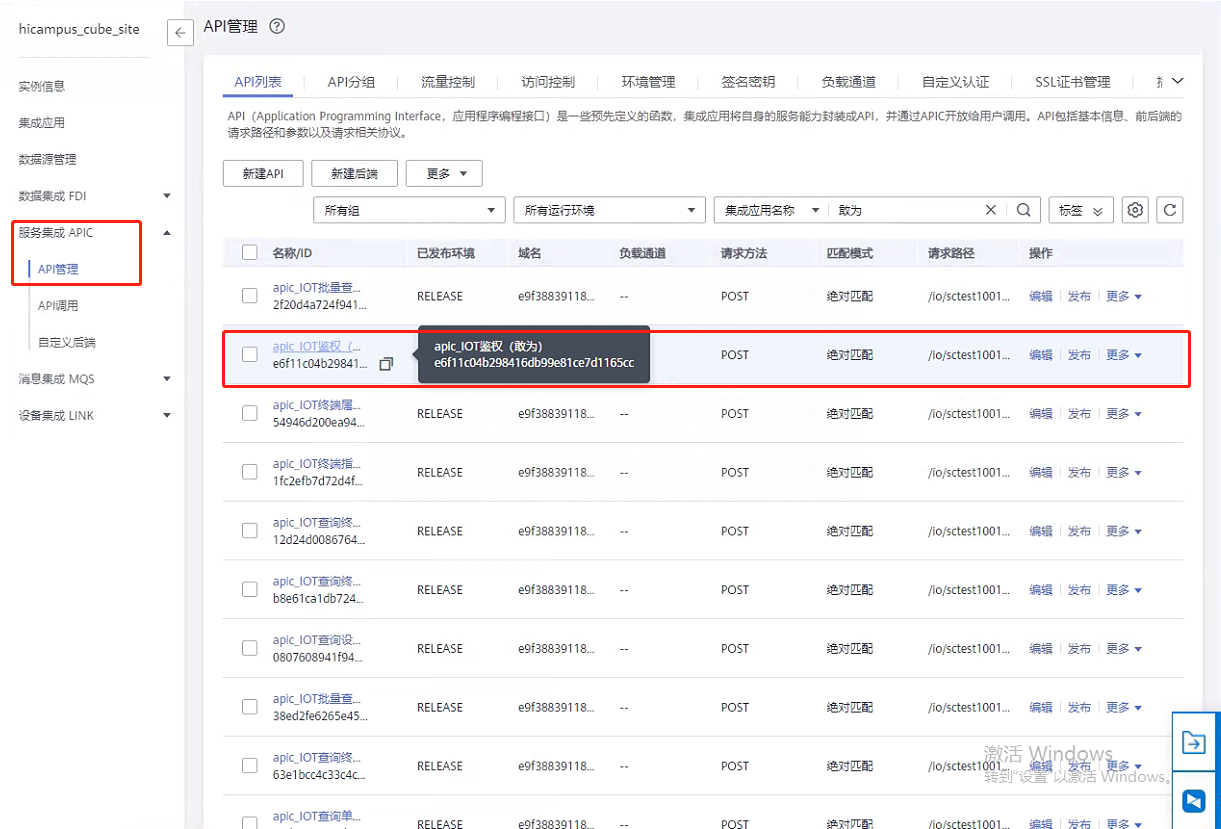Open the 所有组 group dropdown
The width and height of the screenshot is (1221, 829).
[408, 210]
